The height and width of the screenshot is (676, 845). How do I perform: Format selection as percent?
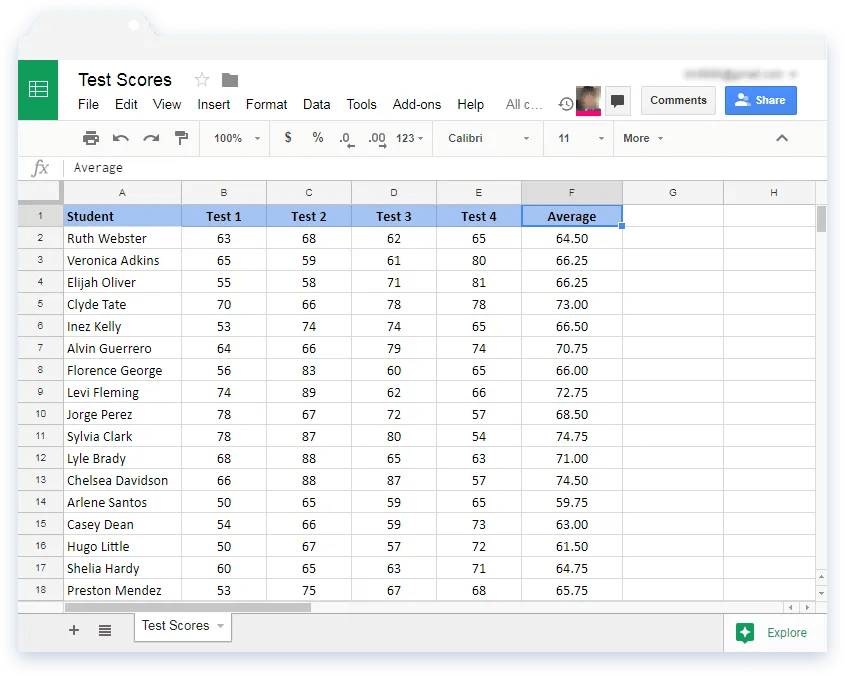pyautogui.click(x=317, y=138)
